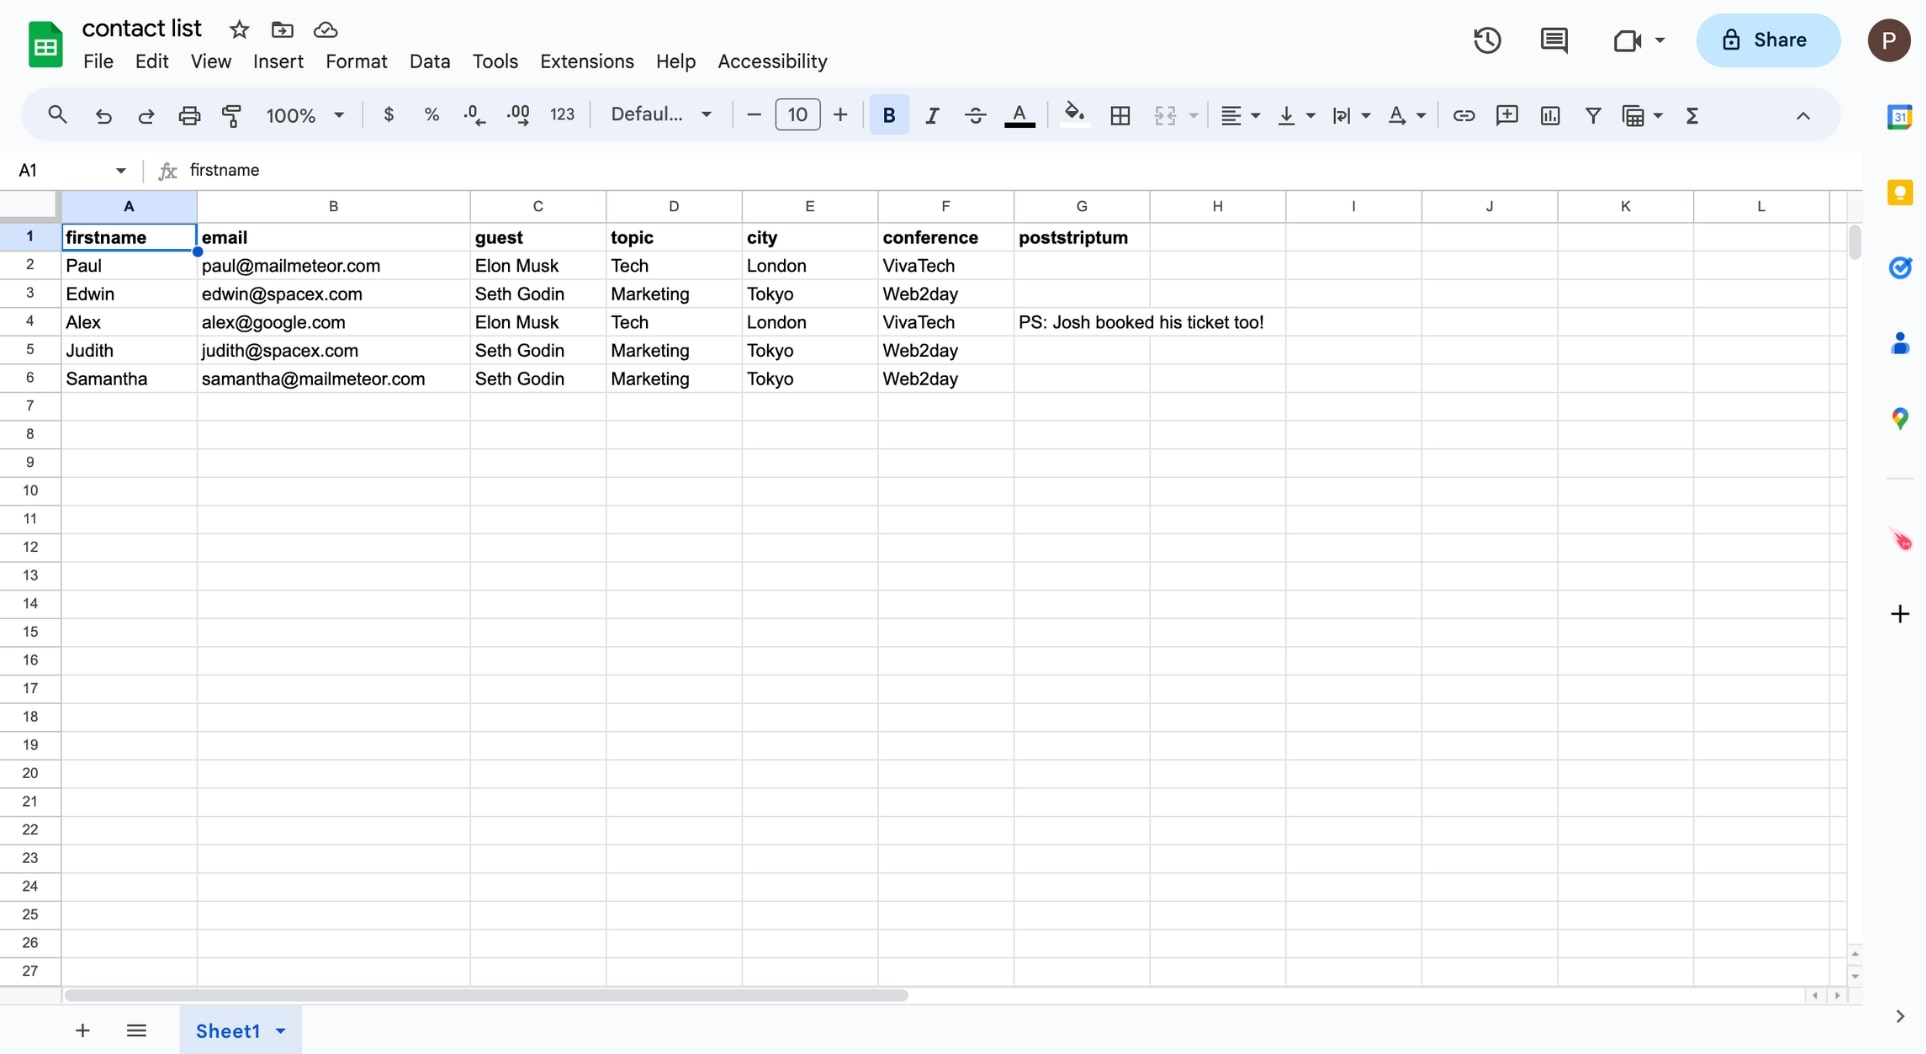
Task: Star the contact list document
Action: (239, 29)
